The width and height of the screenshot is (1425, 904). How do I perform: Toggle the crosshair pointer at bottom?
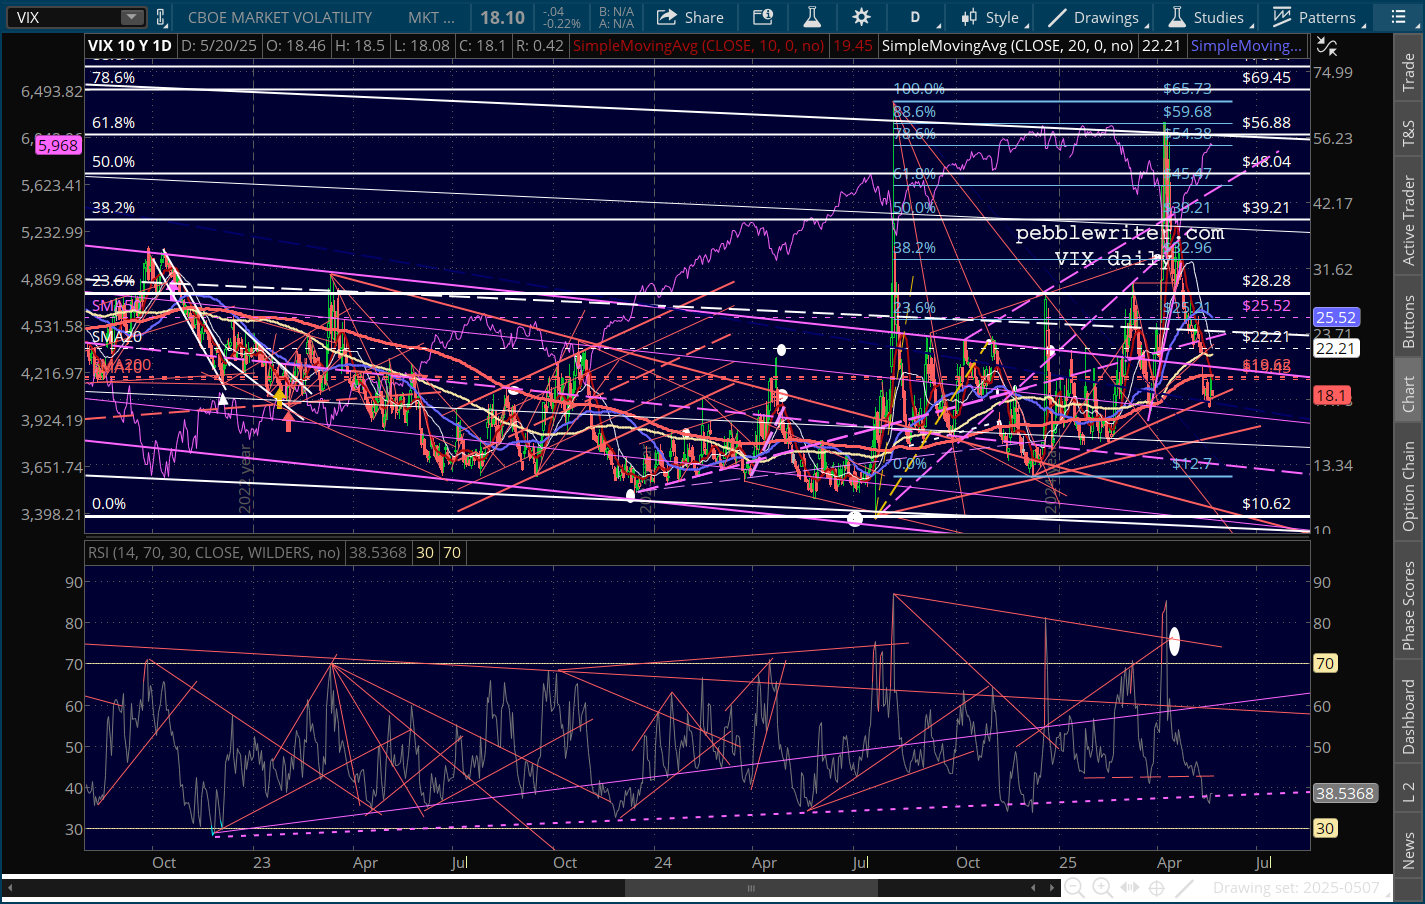(x=1157, y=888)
